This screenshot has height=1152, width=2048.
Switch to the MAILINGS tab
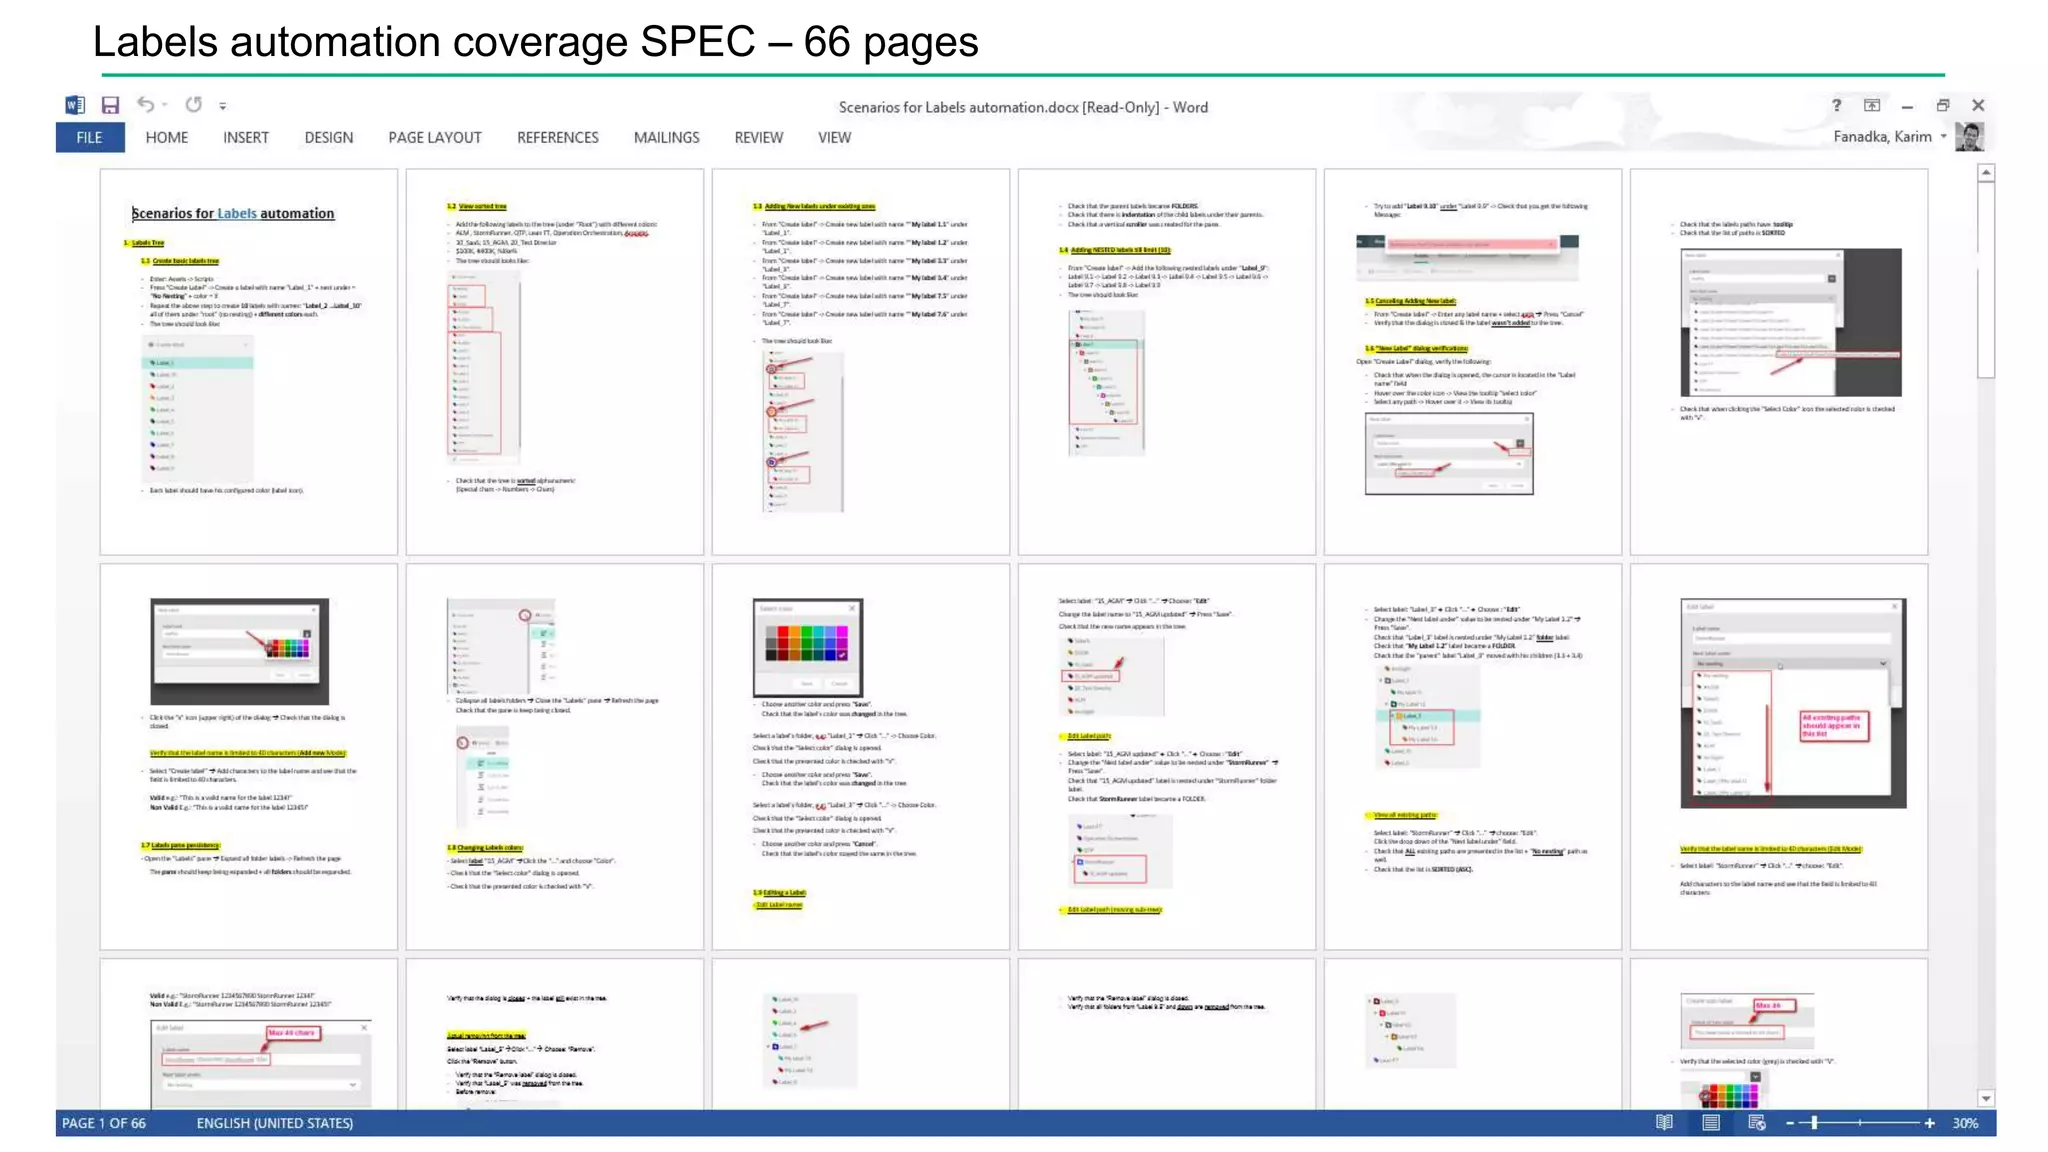point(667,138)
